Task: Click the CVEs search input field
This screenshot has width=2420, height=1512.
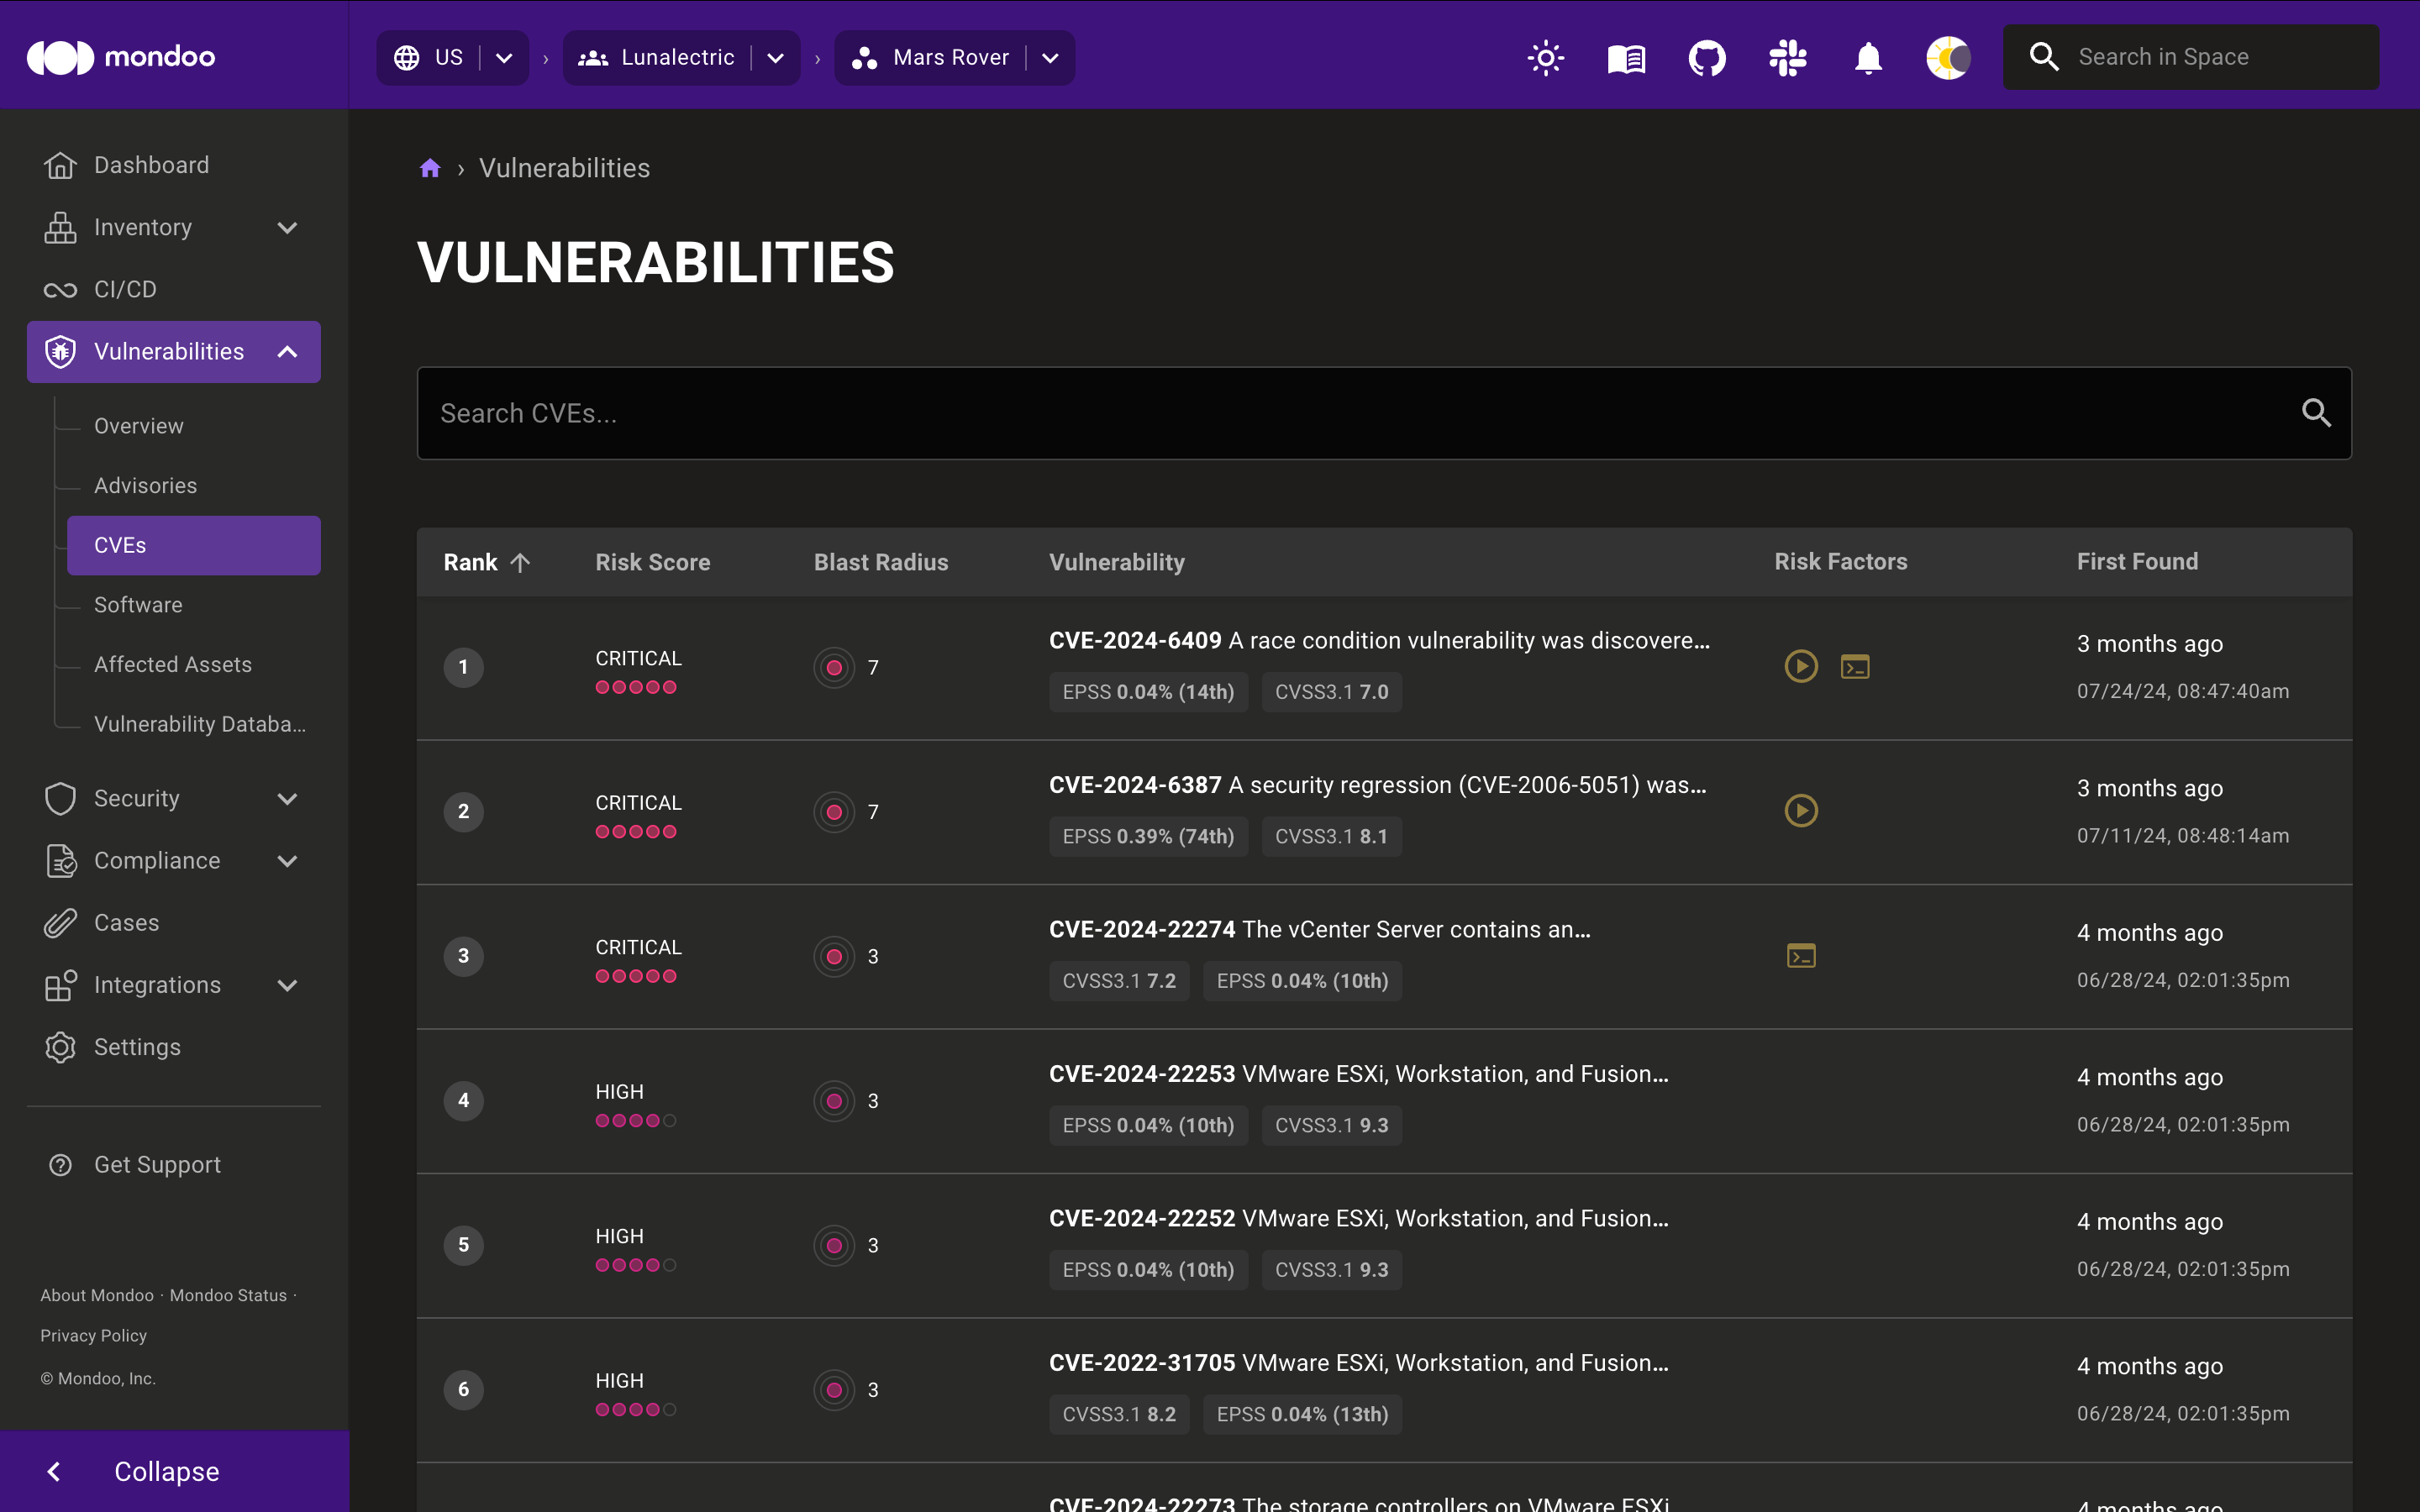Action: pos(1385,412)
